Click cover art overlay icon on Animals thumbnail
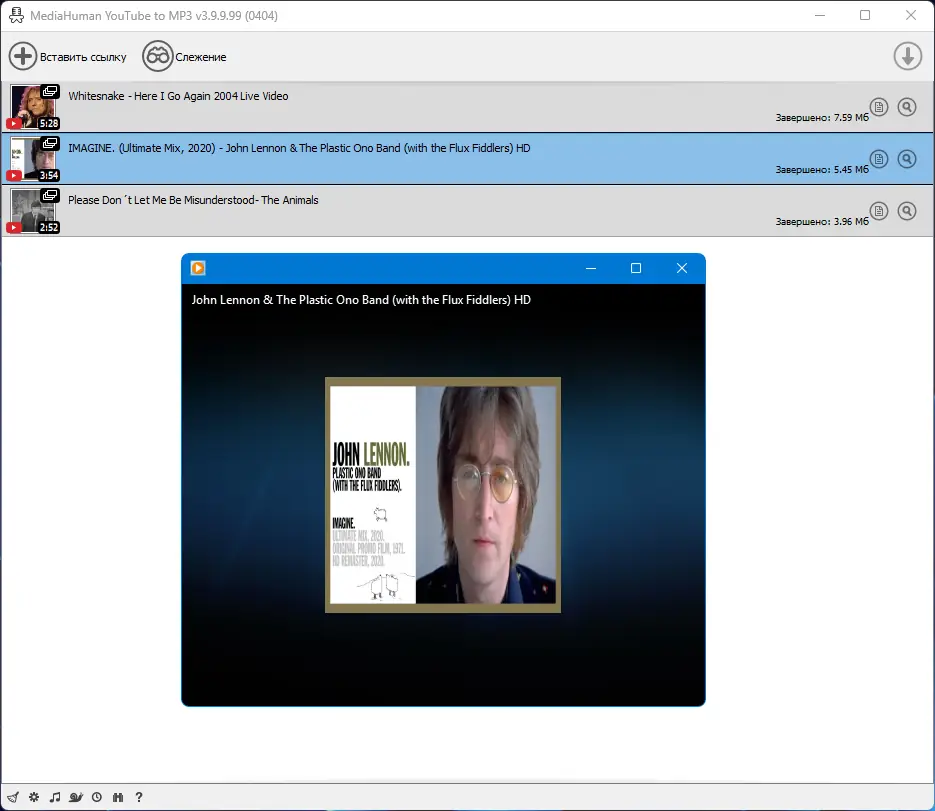 (50, 195)
